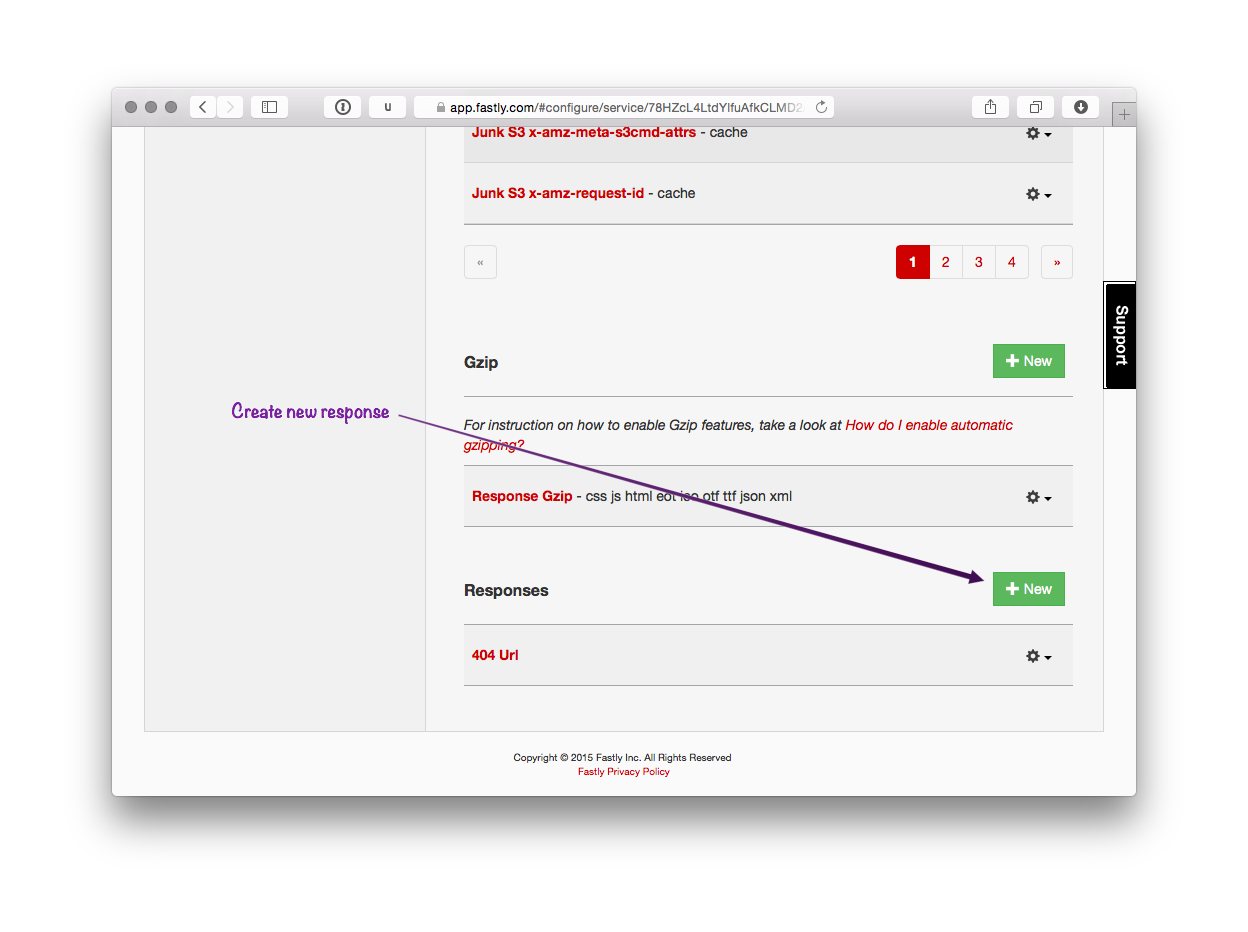
Task: Select pagination page 2
Action: 946,262
